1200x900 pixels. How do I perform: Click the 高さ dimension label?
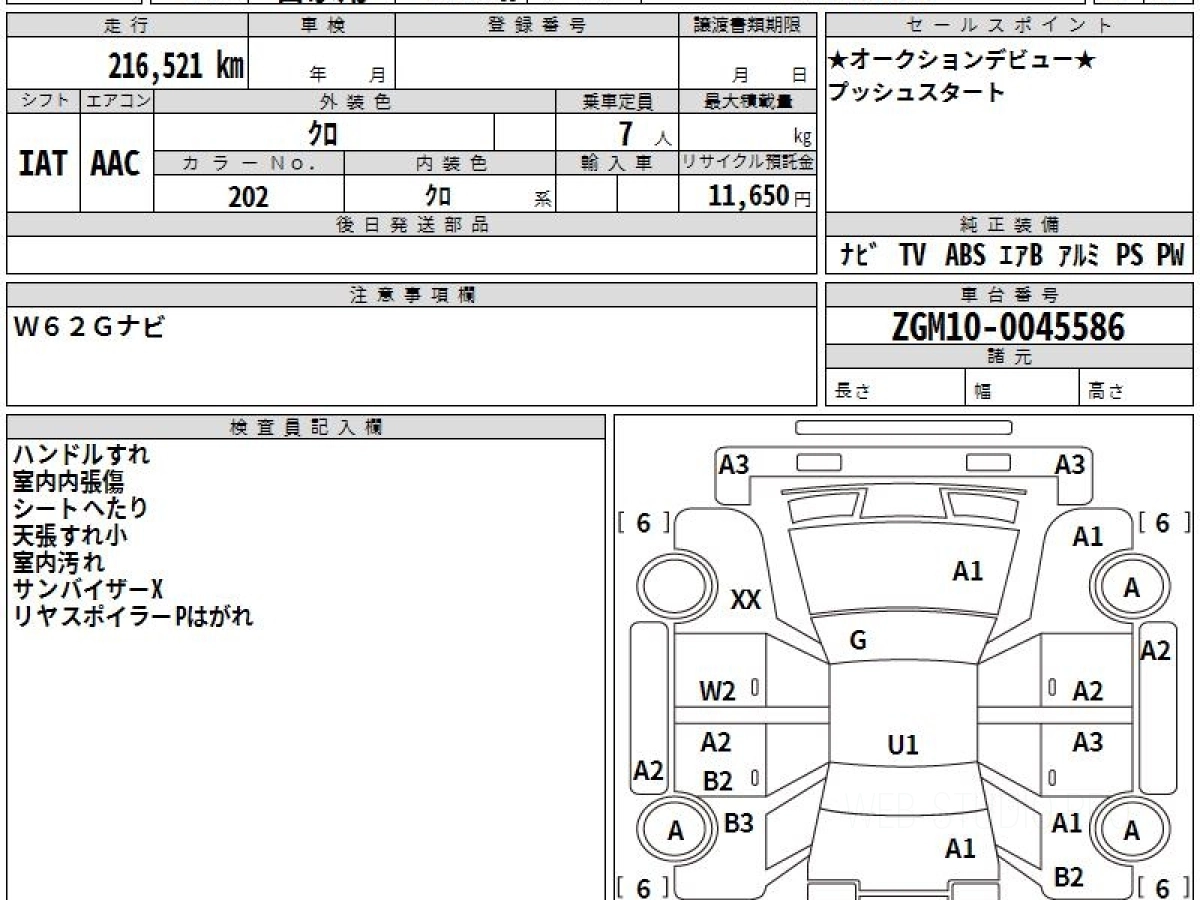[x=1106, y=392]
